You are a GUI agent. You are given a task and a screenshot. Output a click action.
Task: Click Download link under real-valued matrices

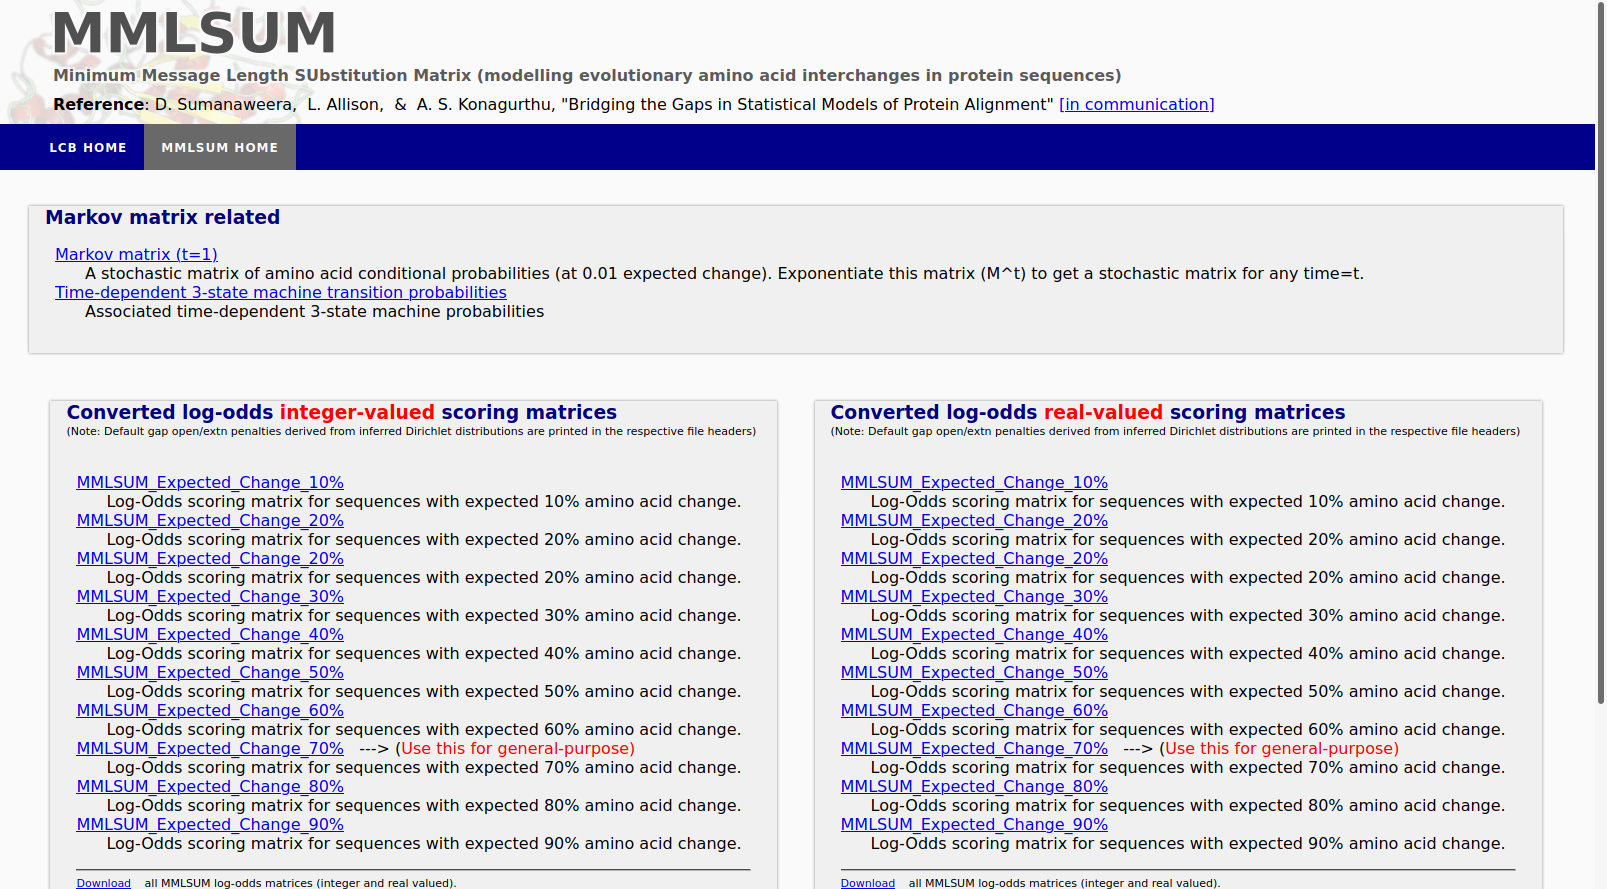[867, 883]
